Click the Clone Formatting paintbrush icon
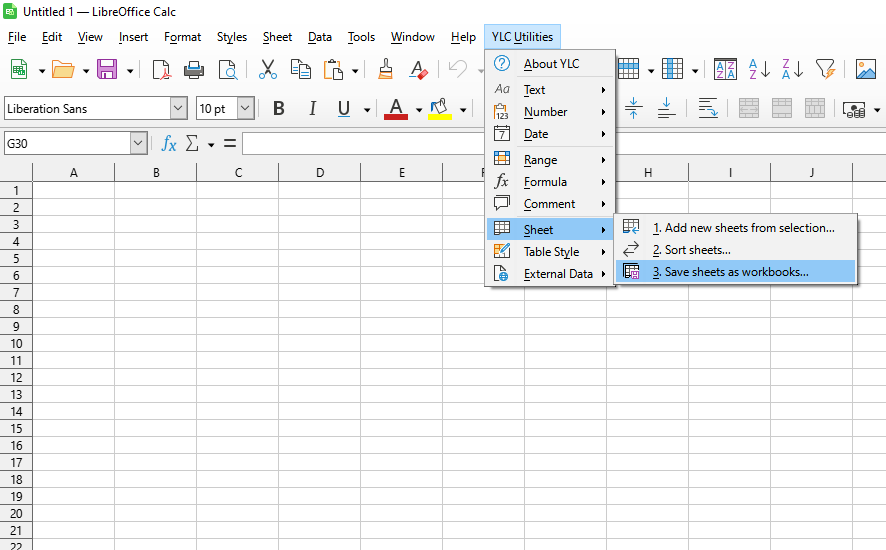 pos(385,69)
